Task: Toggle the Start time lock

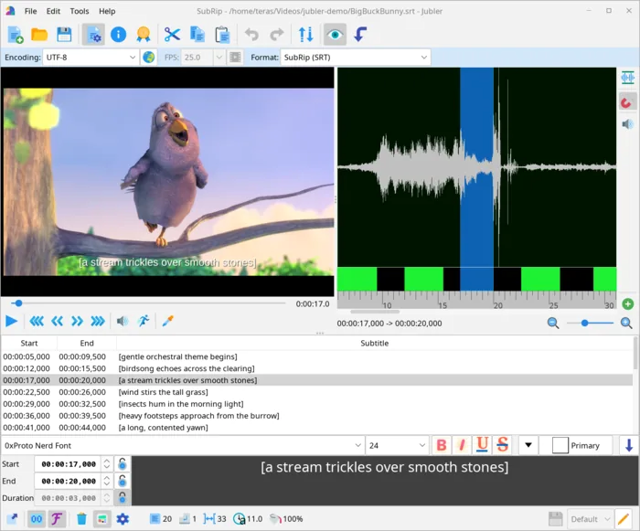Action: [122, 464]
